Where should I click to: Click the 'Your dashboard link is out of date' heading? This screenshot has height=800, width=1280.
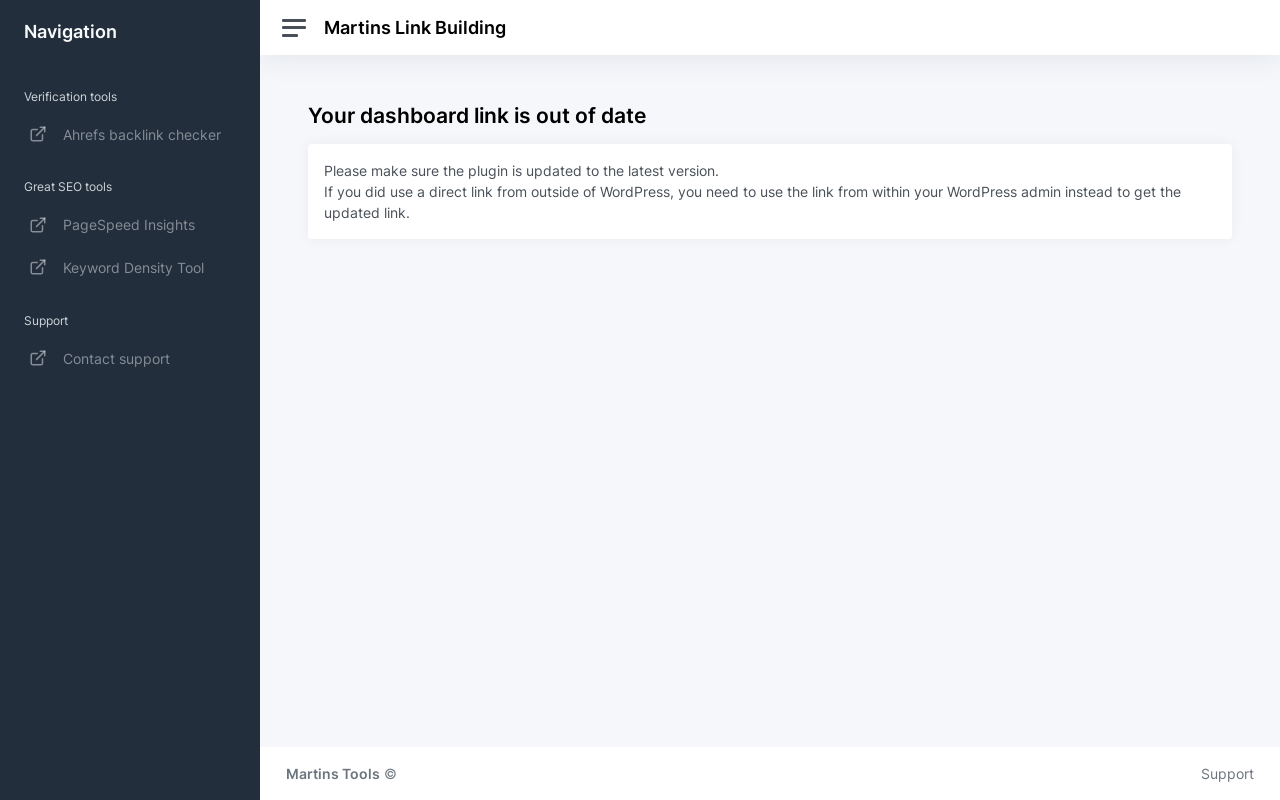[x=477, y=116]
